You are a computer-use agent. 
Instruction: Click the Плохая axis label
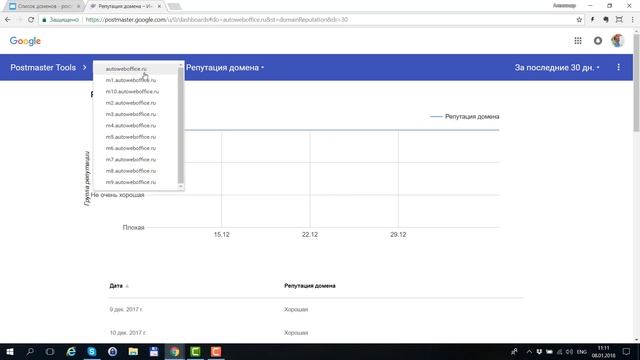click(x=133, y=227)
